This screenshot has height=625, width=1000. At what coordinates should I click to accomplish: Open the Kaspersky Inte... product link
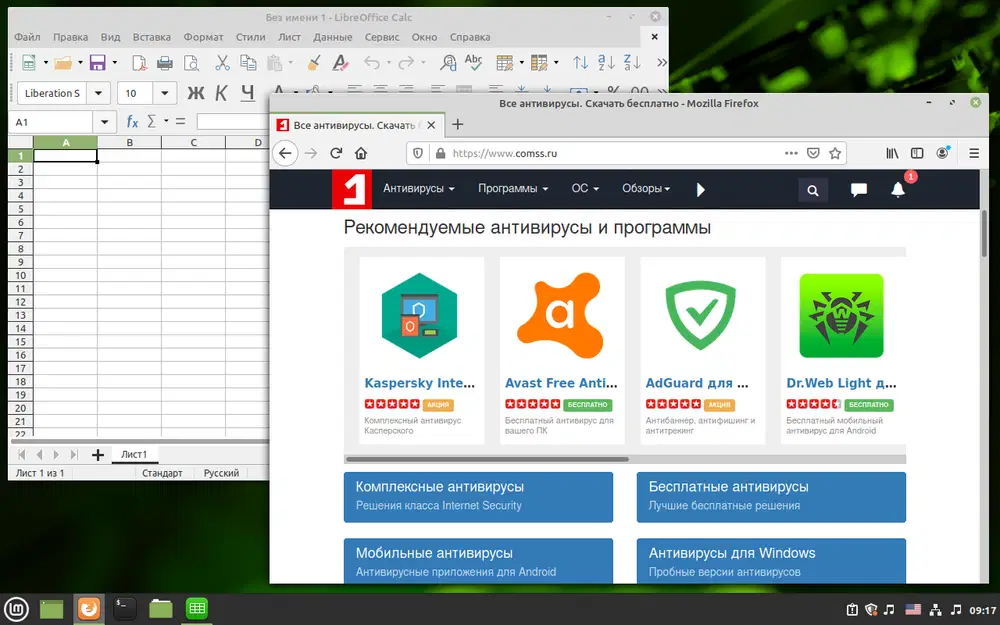[x=420, y=383]
